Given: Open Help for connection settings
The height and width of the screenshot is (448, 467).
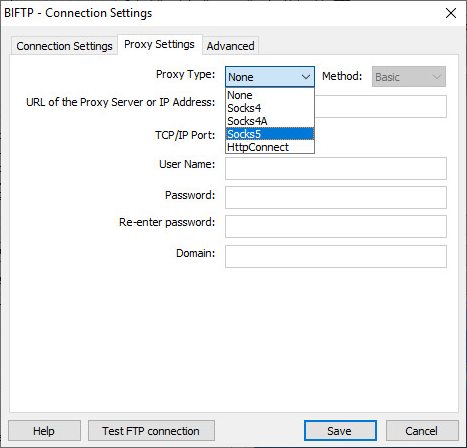Looking at the screenshot, I should click(x=44, y=431).
